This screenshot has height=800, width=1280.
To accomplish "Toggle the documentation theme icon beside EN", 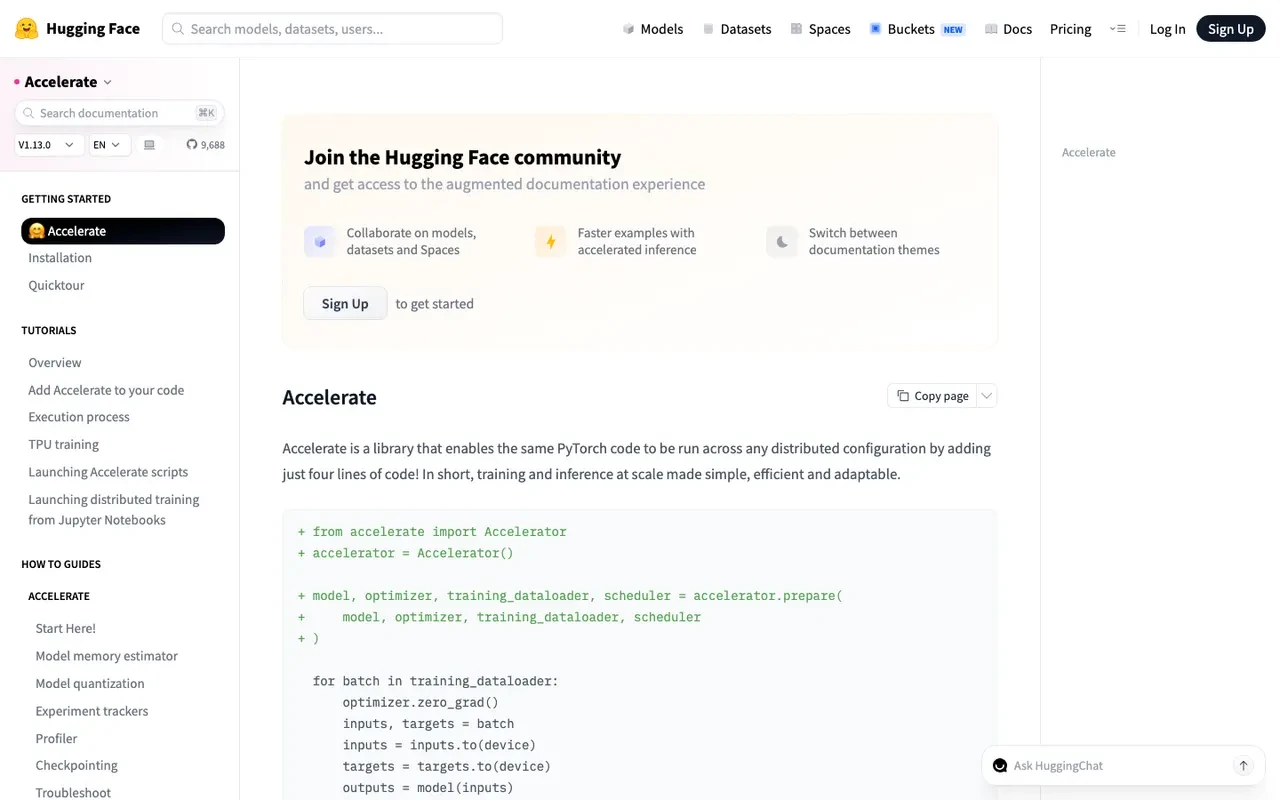I will [x=149, y=145].
